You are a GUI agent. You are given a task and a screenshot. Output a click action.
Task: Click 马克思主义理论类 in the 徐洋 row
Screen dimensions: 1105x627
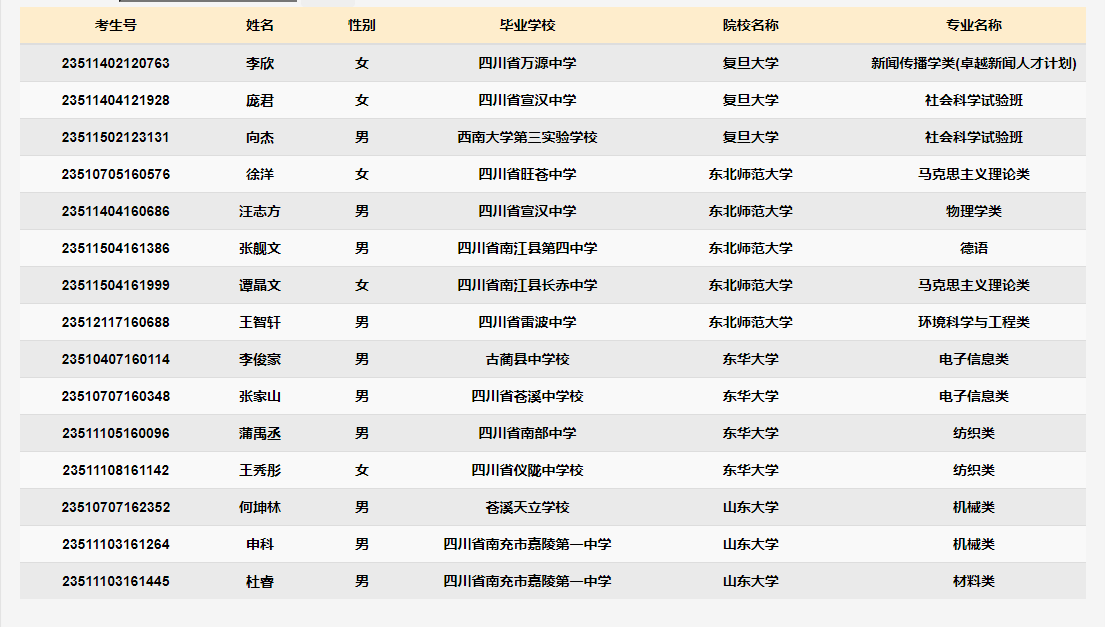tap(974, 174)
